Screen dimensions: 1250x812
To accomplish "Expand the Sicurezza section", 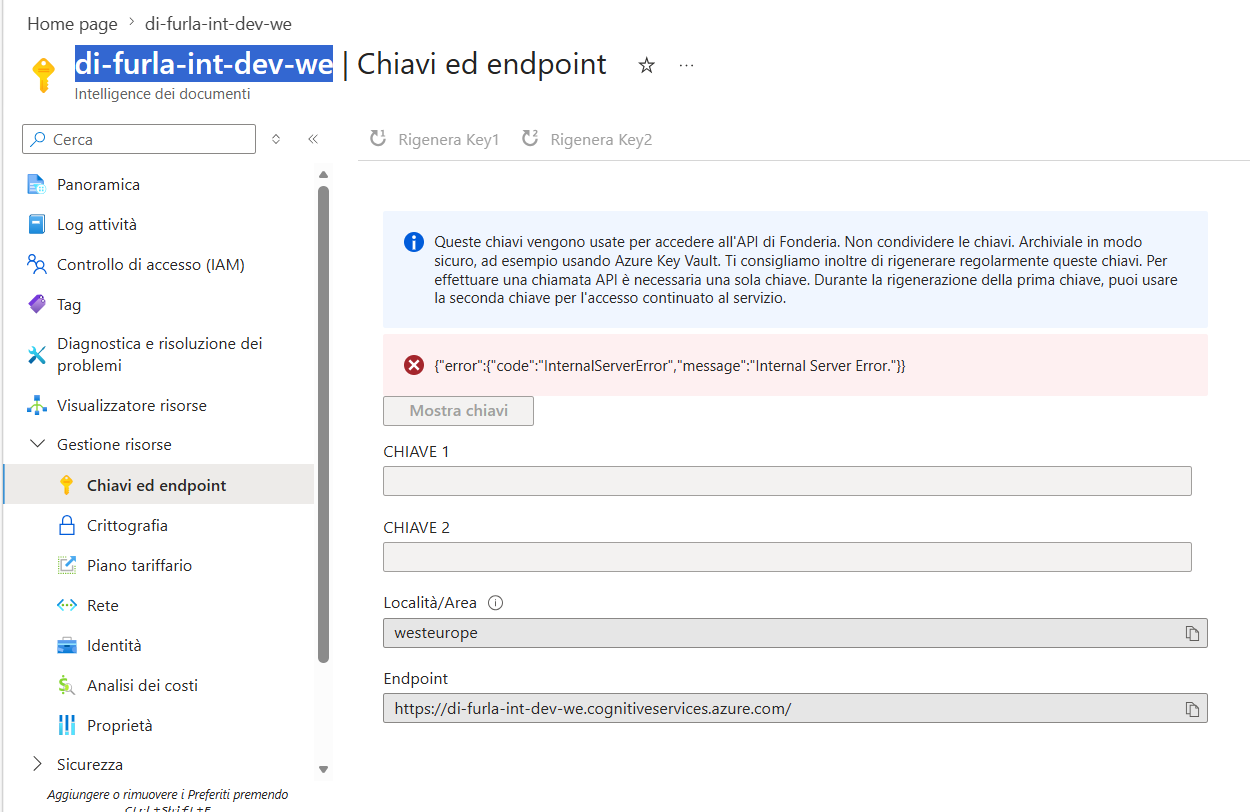I will (38, 764).
